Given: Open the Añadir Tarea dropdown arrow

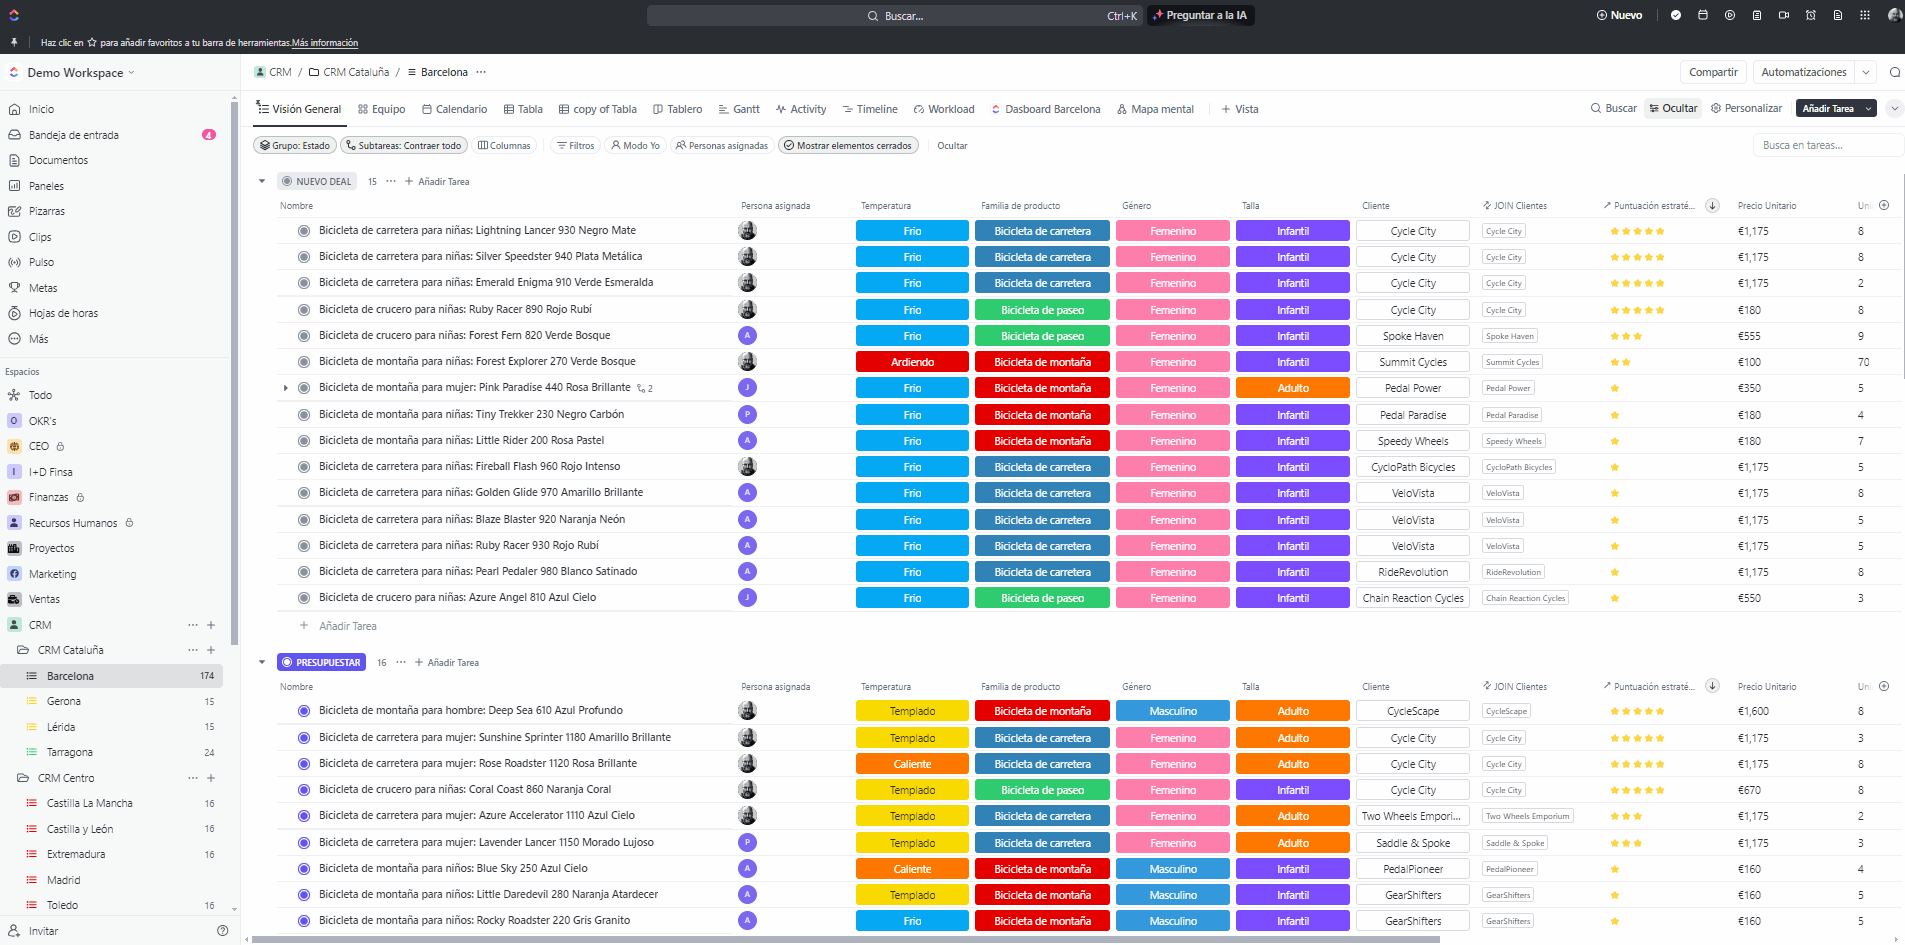Looking at the screenshot, I should [x=1868, y=109].
